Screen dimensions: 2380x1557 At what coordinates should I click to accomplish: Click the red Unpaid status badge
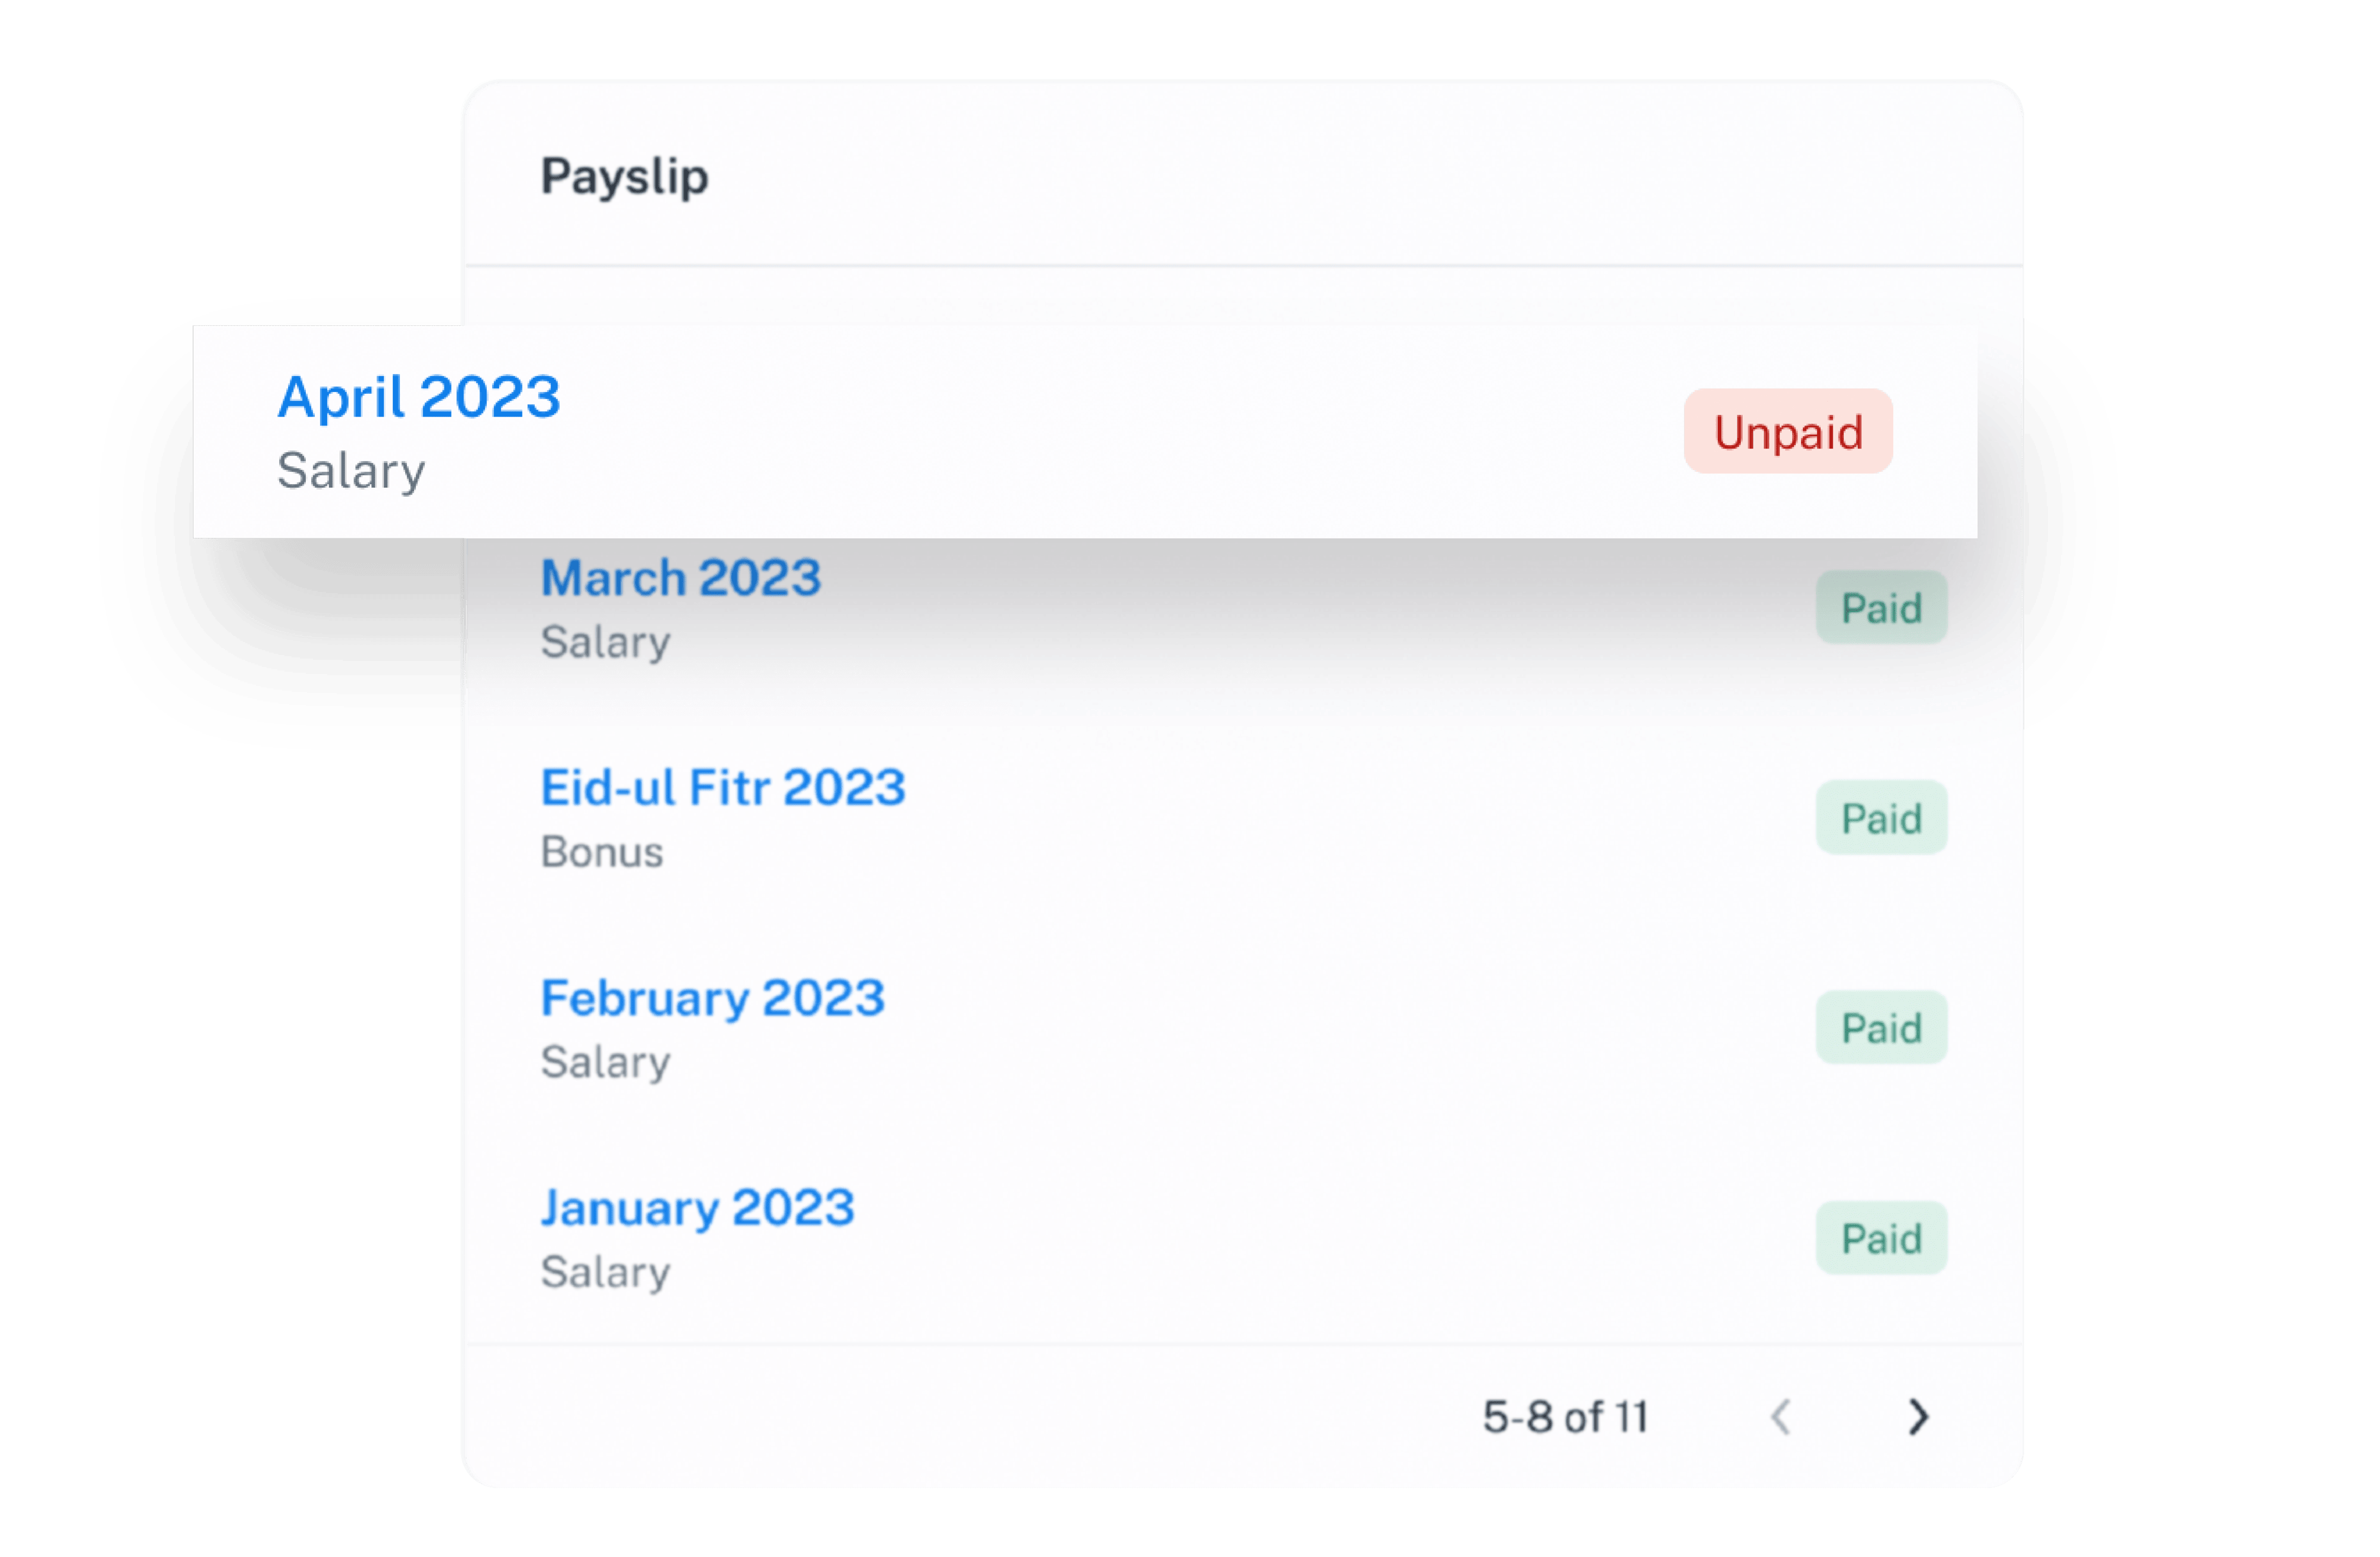click(x=1788, y=432)
